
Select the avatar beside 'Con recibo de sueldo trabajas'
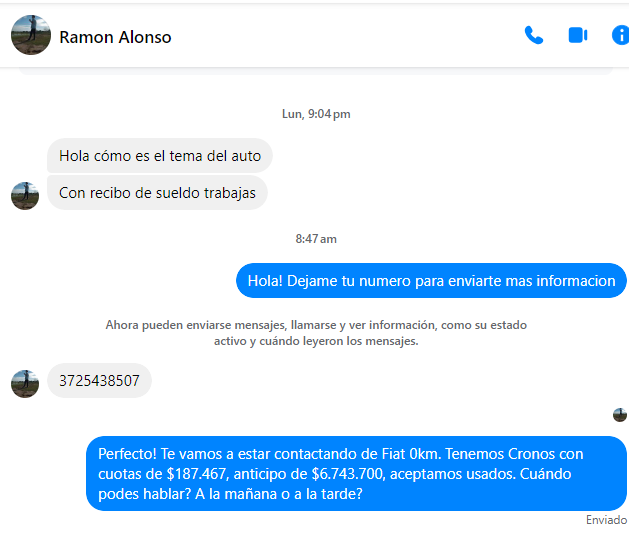tap(25, 195)
